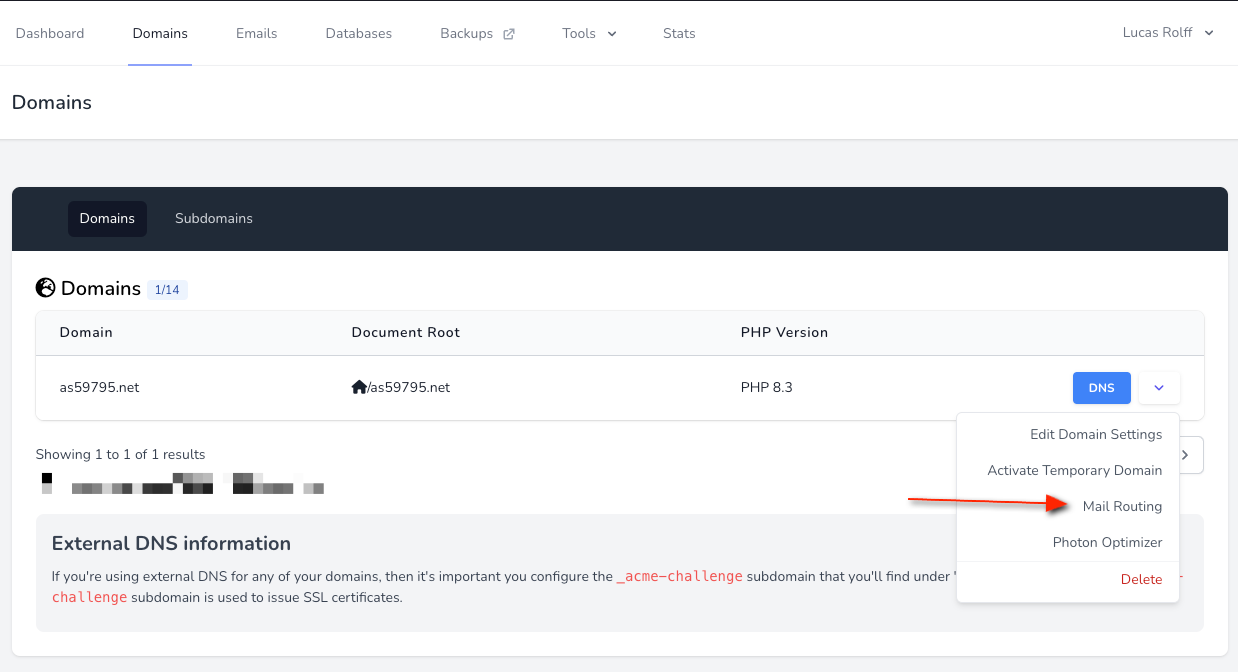Viewport: 1238px width, 672px height.
Task: Click the red Delete menu option
Action: coord(1141,579)
